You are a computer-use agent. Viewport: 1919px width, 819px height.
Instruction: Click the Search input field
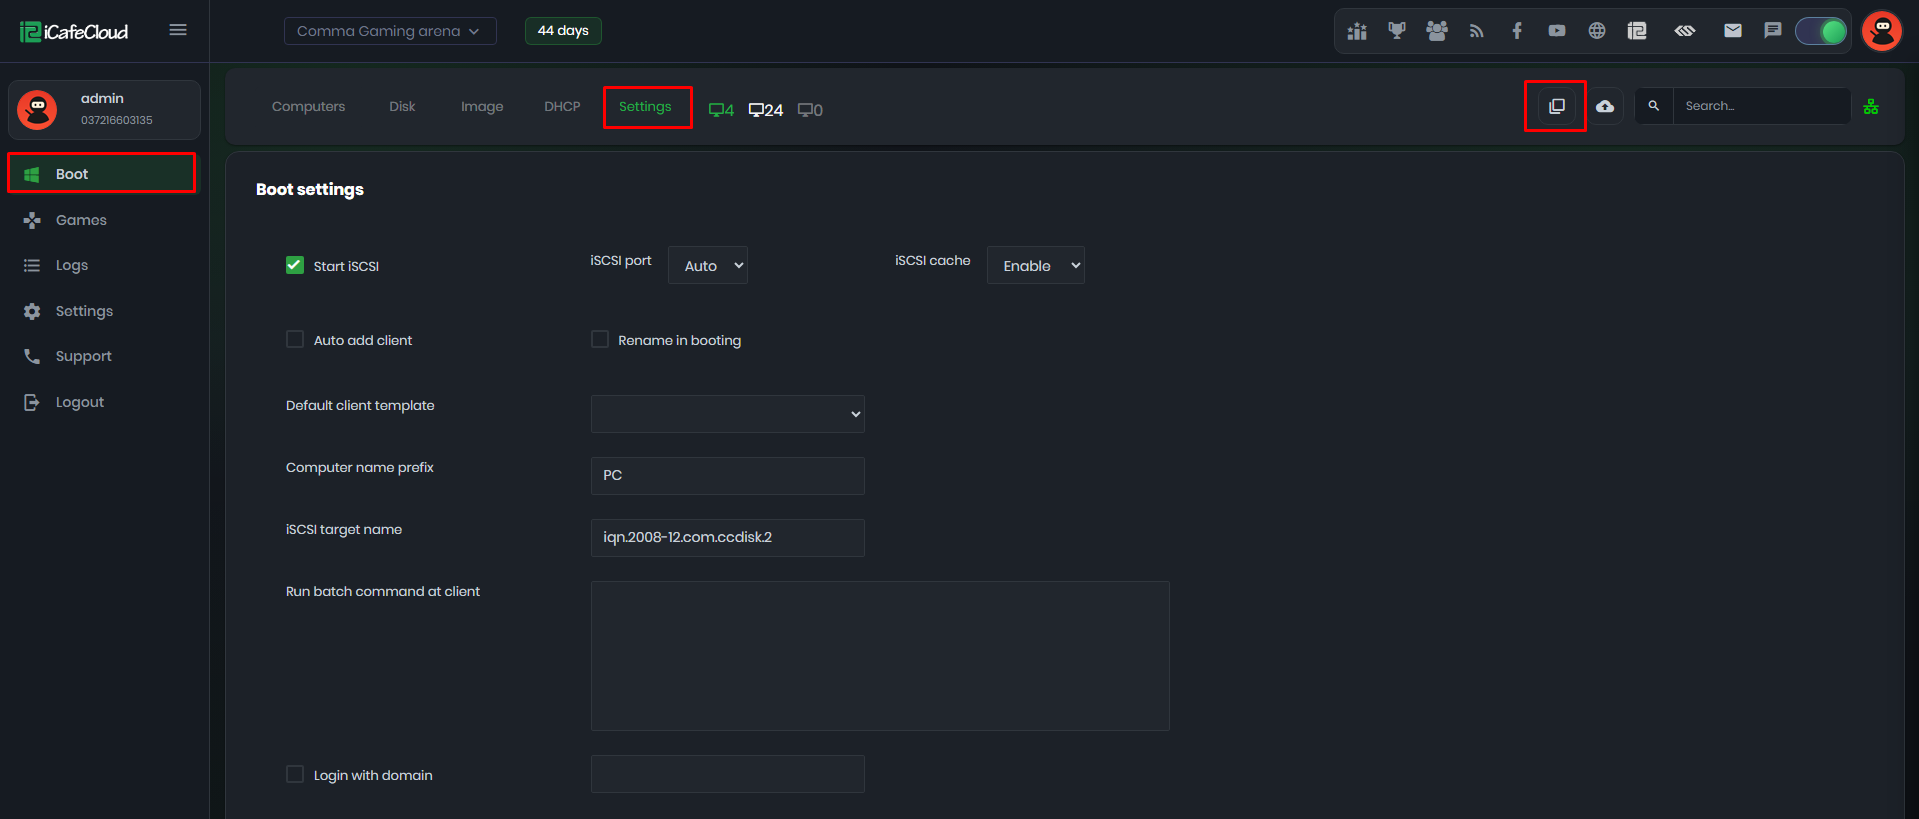(x=1762, y=106)
